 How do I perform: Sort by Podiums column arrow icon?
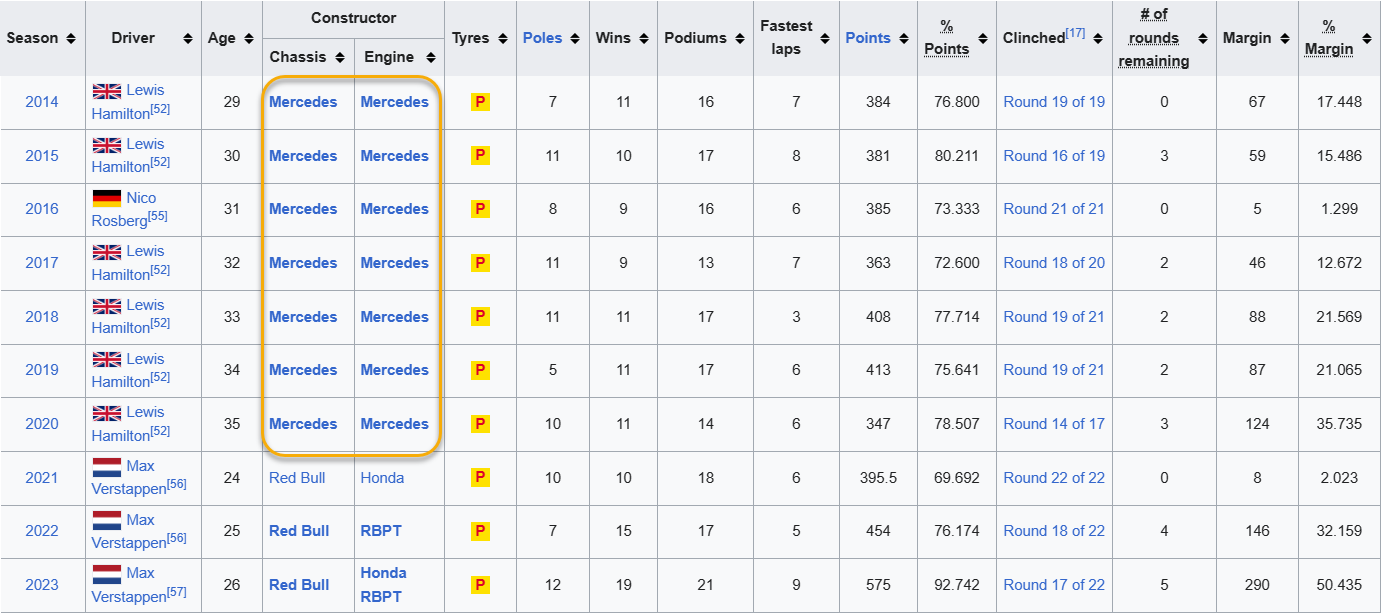coord(739,38)
